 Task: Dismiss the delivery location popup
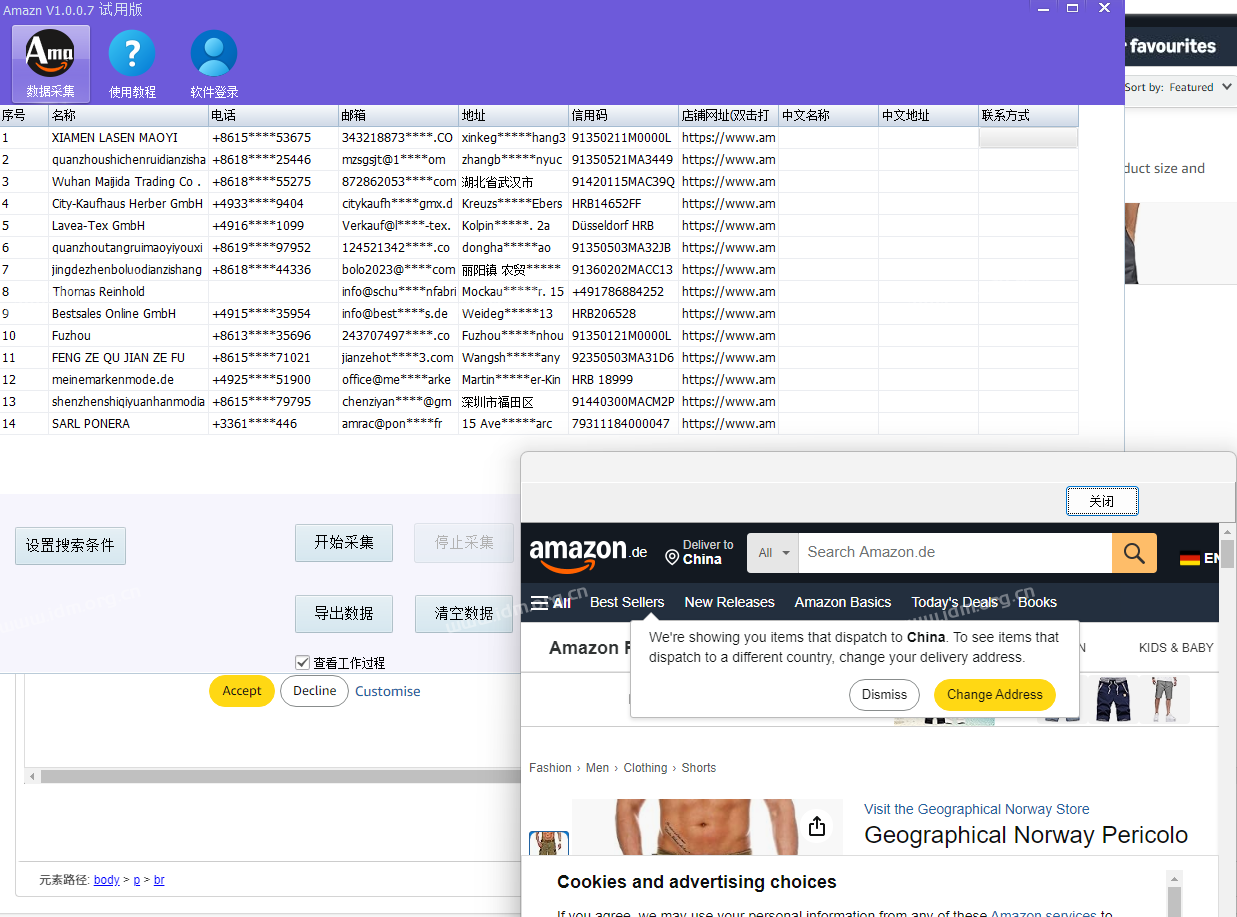884,695
